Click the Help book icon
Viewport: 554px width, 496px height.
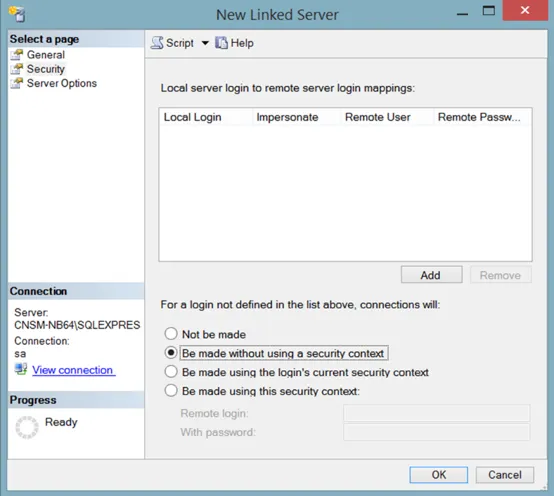click(221, 43)
